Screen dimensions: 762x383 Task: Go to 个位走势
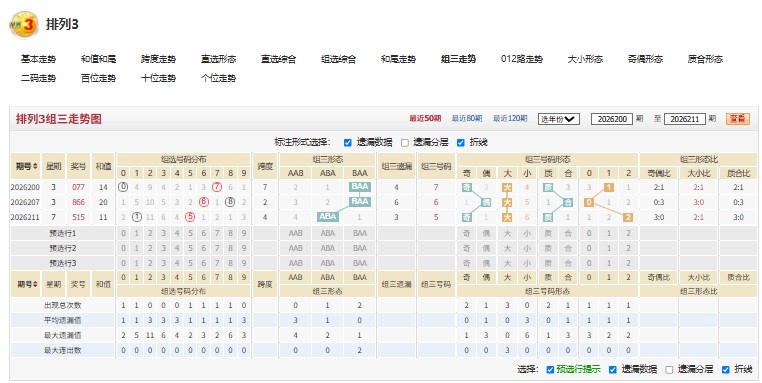218,78
